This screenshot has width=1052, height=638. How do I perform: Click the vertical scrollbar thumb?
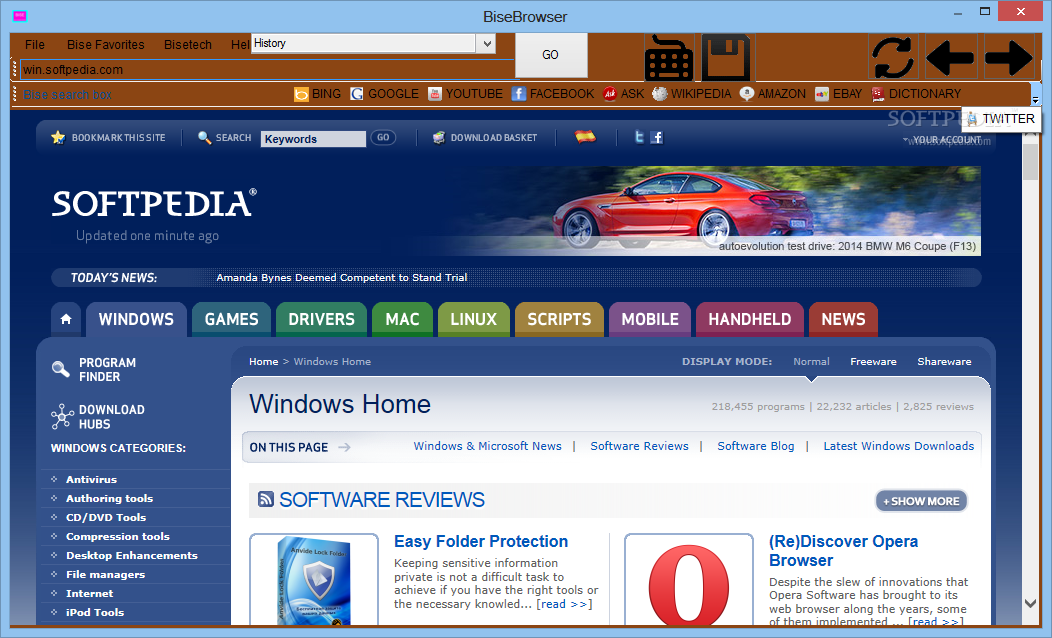(x=1031, y=161)
